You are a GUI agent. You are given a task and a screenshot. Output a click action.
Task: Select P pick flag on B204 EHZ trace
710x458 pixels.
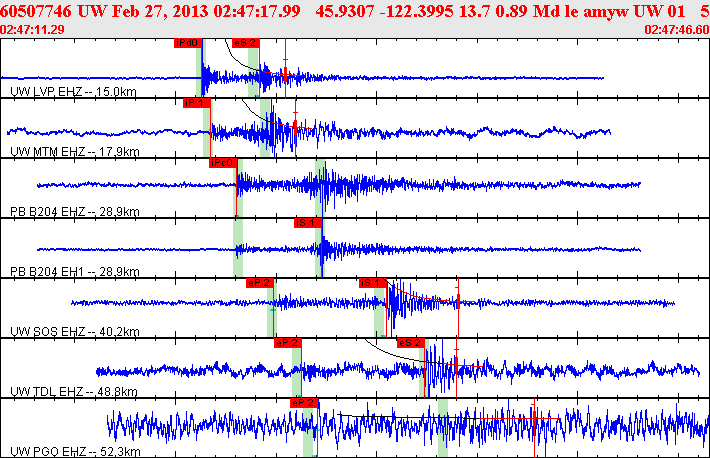[221, 163]
